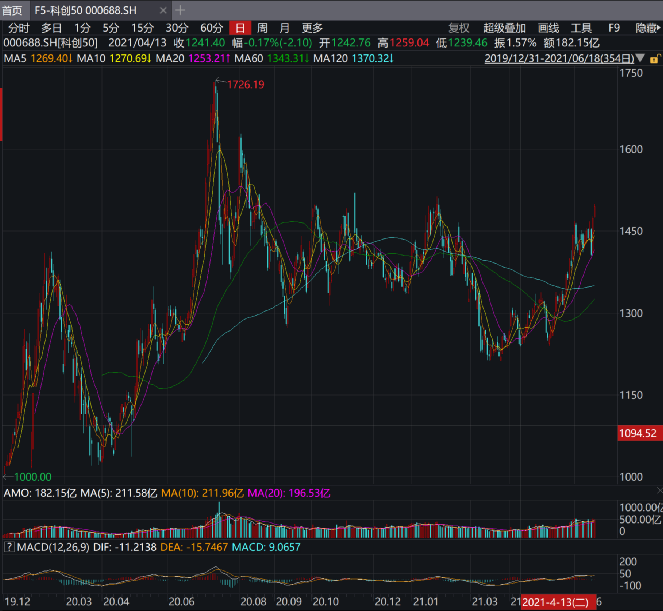Screen dimensions: 663x611
Task: Click the 隐藏 hide panel button
Action: click(x=647, y=28)
